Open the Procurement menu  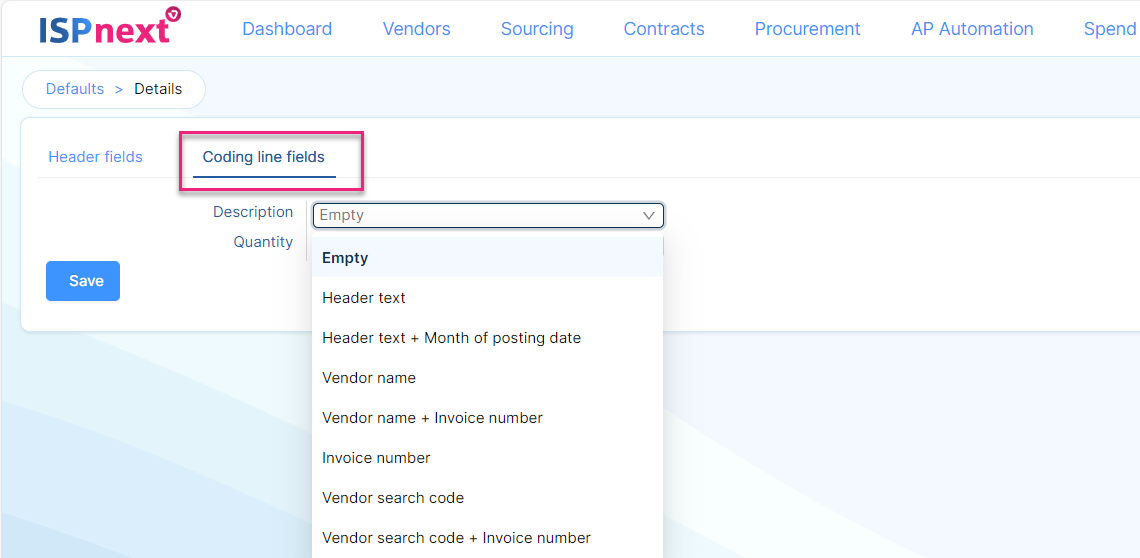(x=808, y=29)
